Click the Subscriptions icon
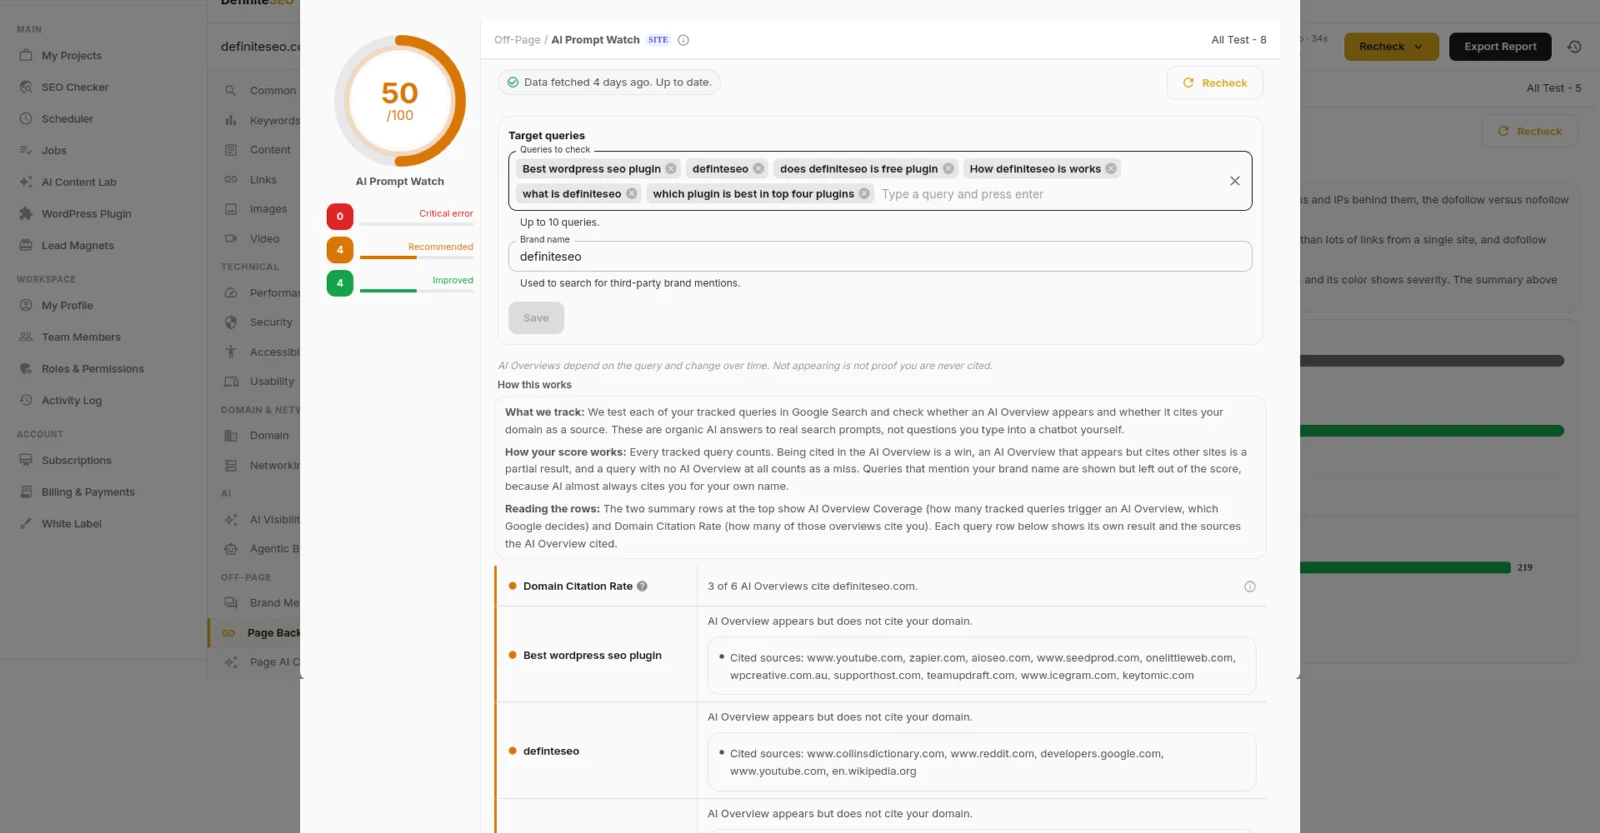The width and height of the screenshot is (1600, 833). coord(26,460)
